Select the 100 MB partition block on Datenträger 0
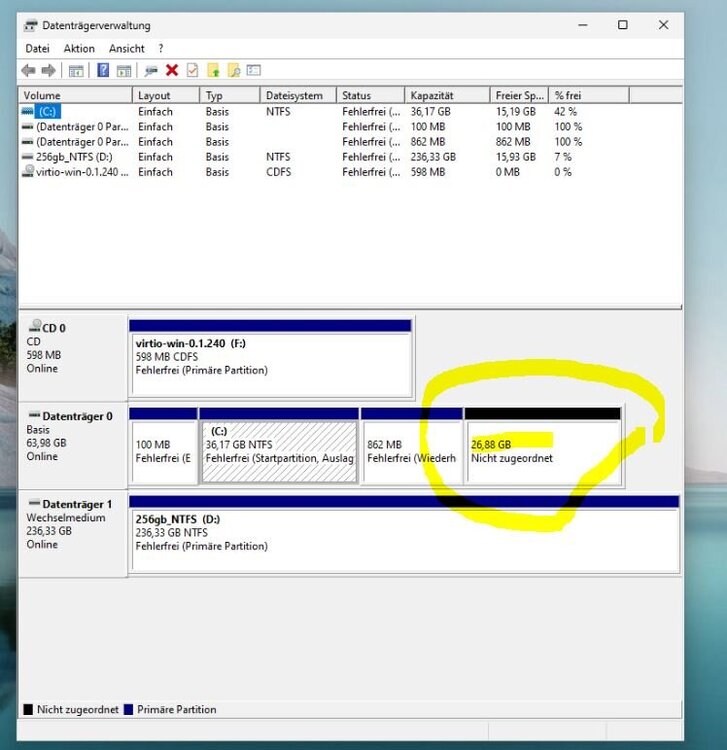The image size is (727, 750). [x=163, y=446]
